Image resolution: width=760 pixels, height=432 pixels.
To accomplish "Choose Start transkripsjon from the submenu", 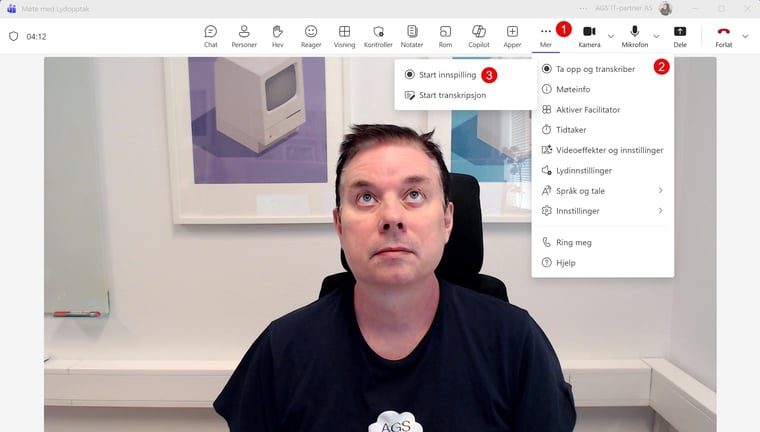I will point(452,95).
